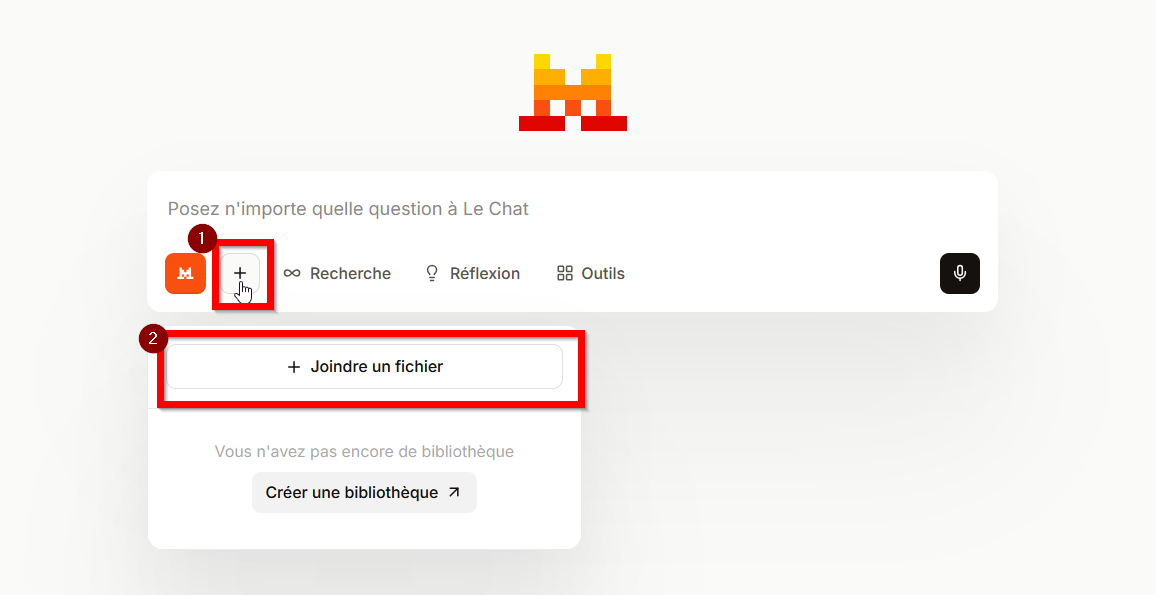The image size is (1156, 595).
Task: Click the pixelated Mistral logo
Action: (x=572, y=92)
